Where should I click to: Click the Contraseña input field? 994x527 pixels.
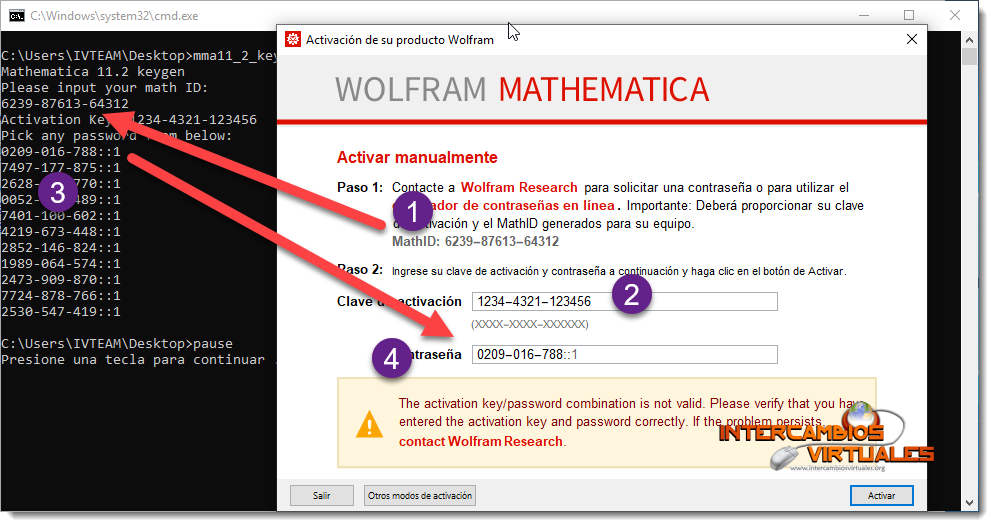click(624, 355)
